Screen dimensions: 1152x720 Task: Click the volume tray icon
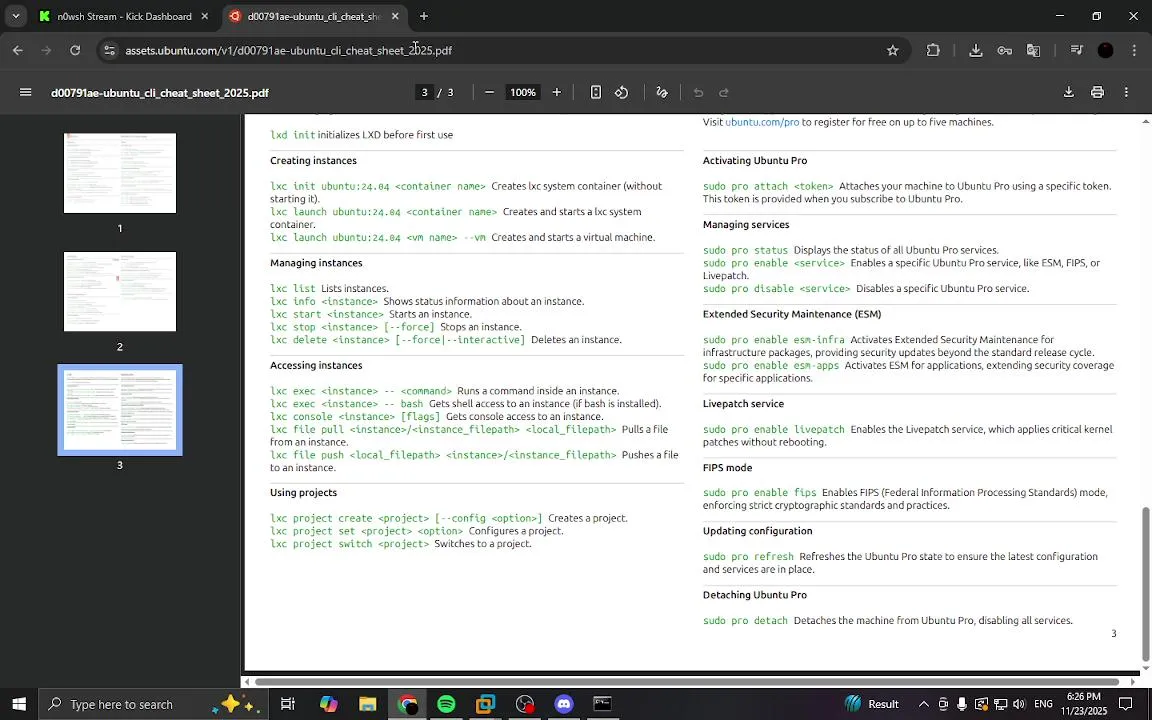coord(1018,704)
